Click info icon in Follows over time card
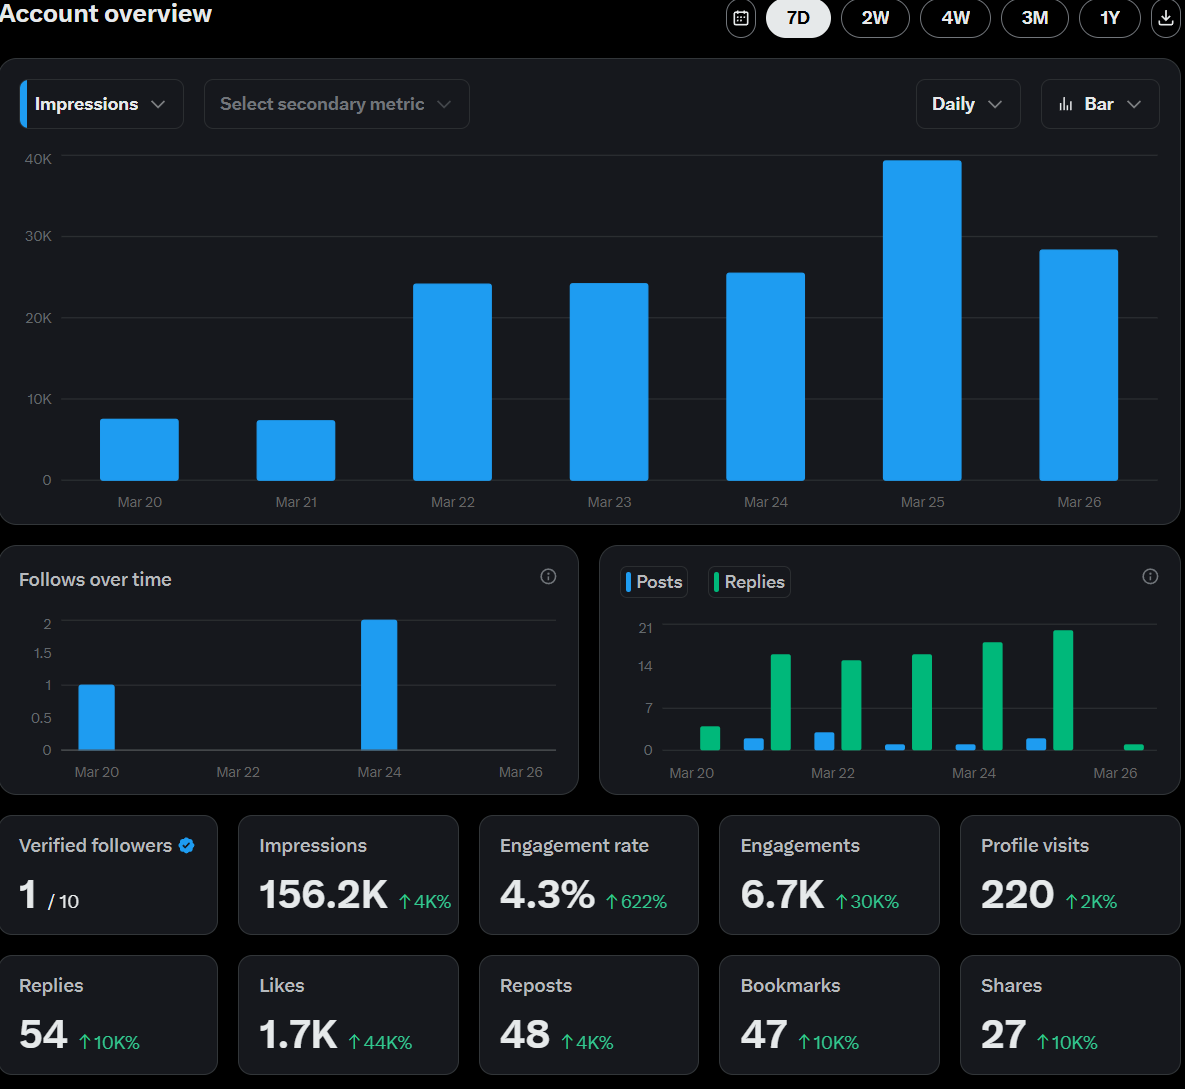1185x1089 pixels. (549, 577)
